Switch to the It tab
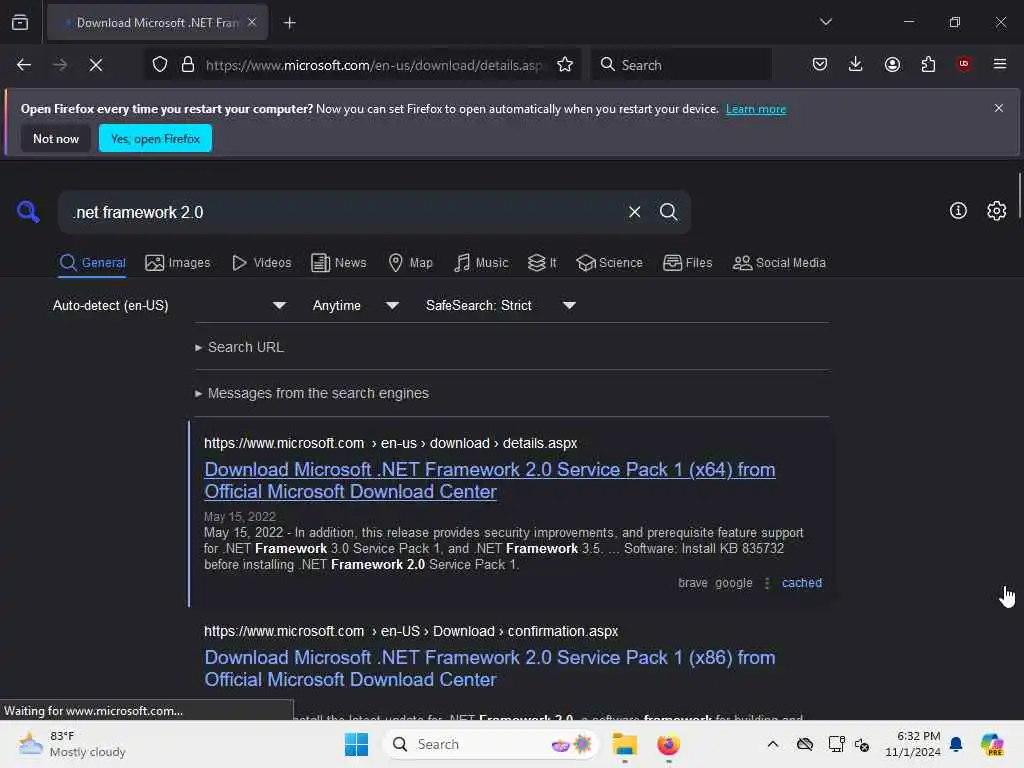This screenshot has height=768, width=1024. click(542, 263)
